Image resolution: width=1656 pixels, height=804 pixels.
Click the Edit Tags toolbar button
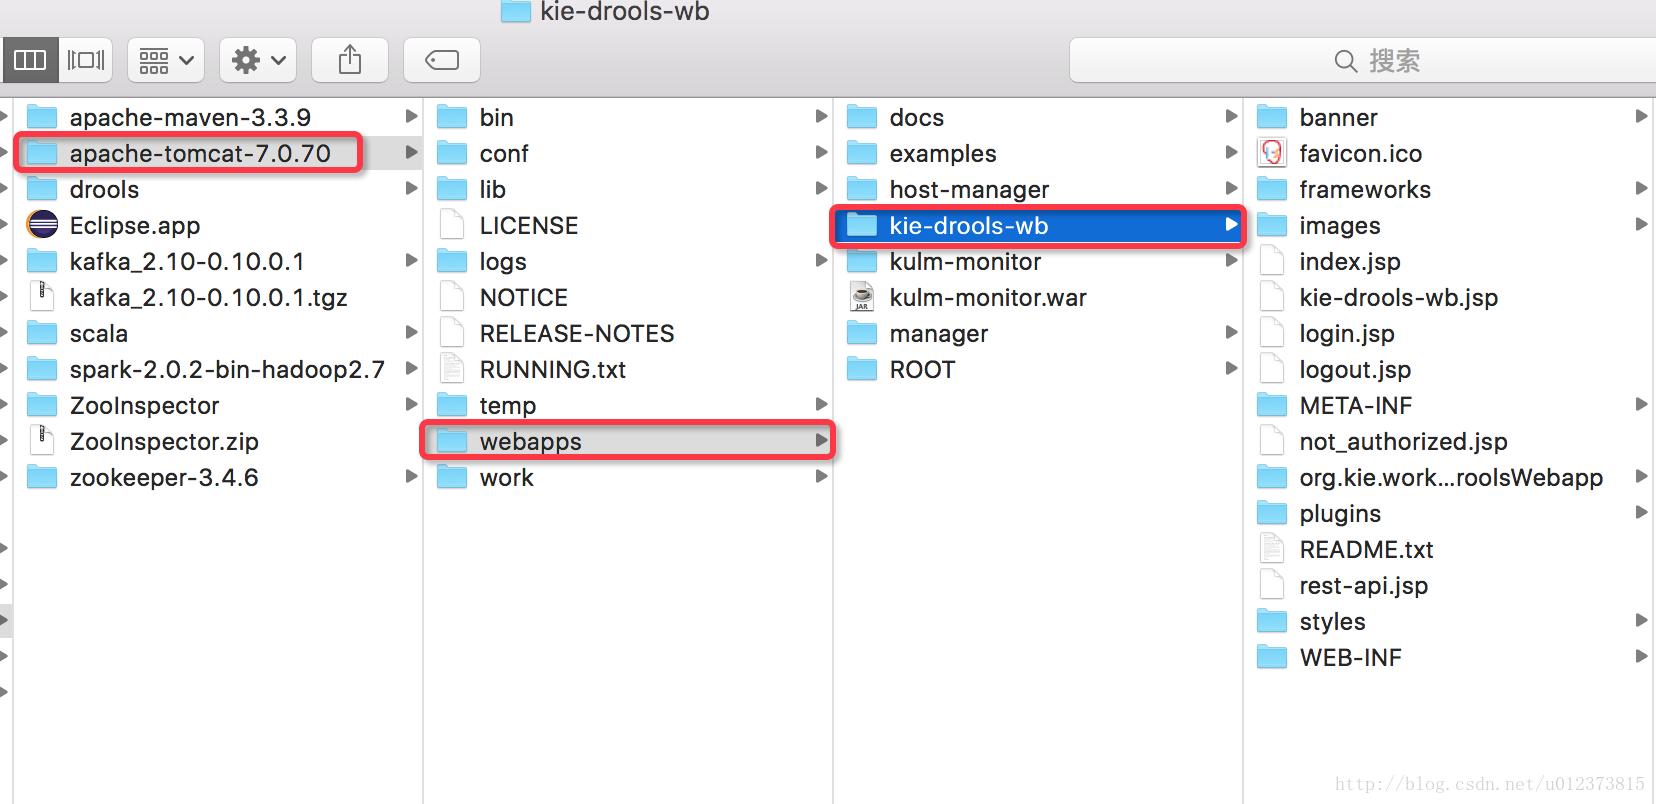(x=442, y=60)
